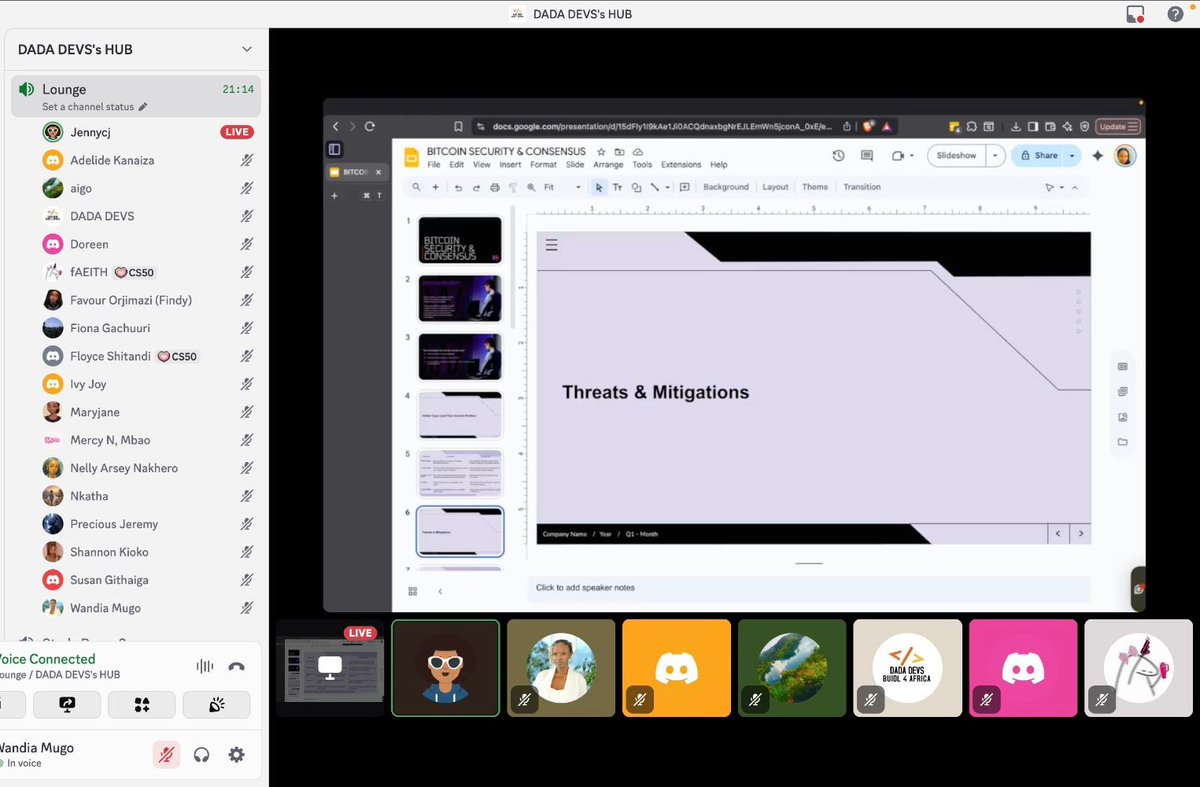Click the LIVE badge beside Jennycj
Image resolution: width=1200 pixels, height=787 pixels.
[237, 132]
